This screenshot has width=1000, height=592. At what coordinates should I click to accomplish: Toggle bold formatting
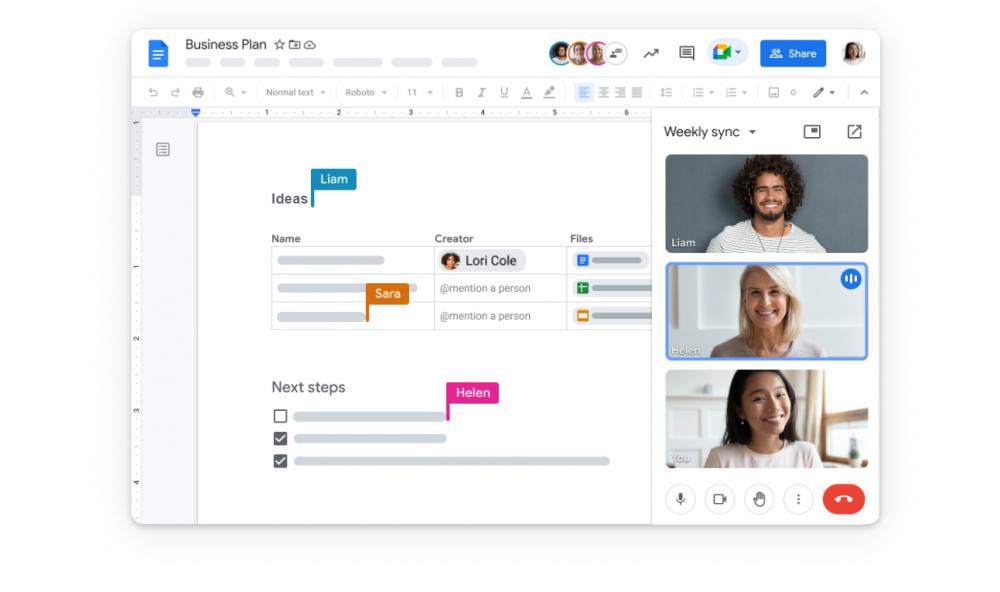459,92
